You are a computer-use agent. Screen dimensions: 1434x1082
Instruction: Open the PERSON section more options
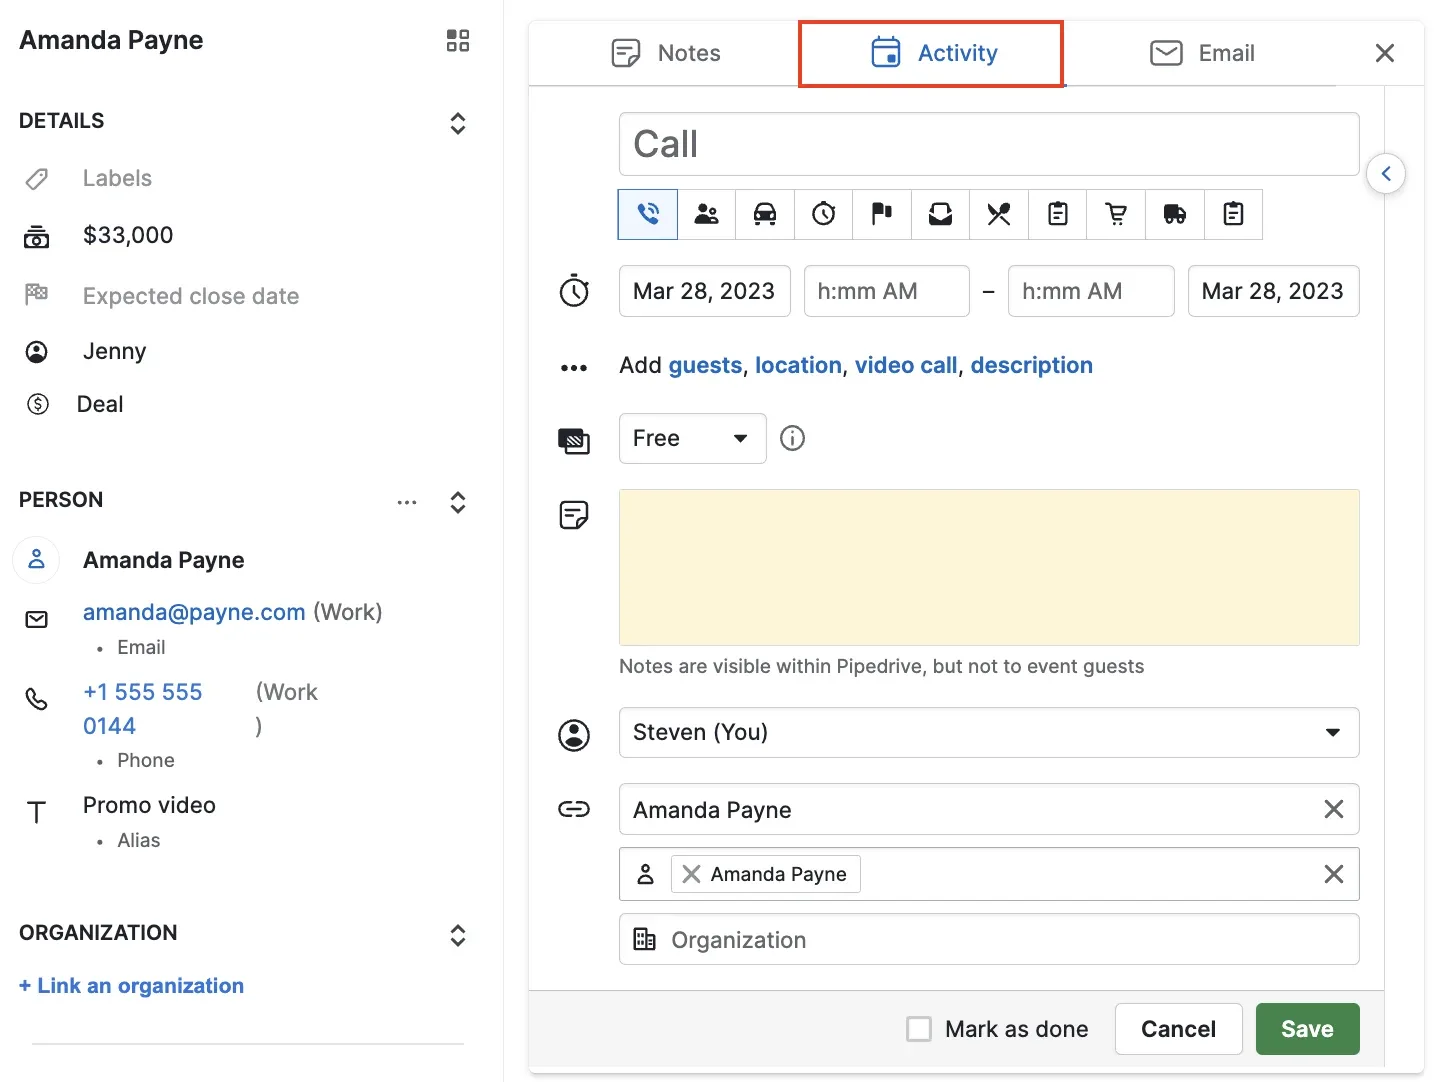407,502
